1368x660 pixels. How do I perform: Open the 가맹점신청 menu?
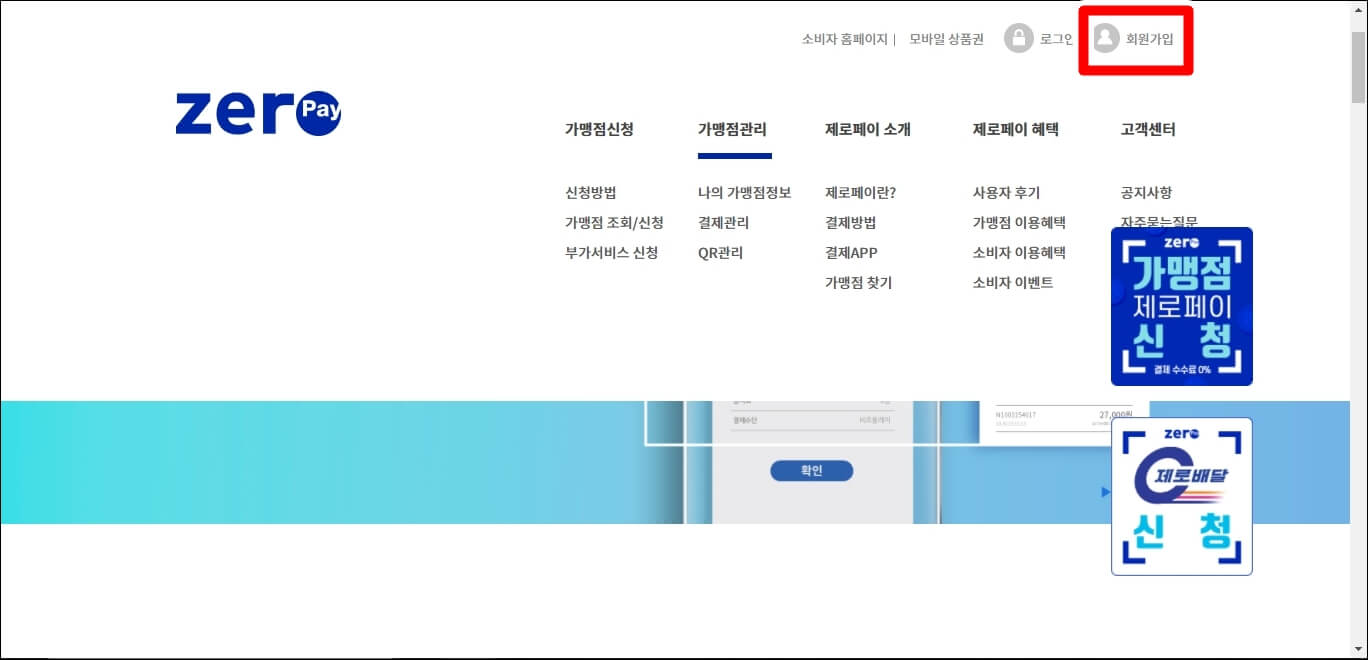click(599, 129)
